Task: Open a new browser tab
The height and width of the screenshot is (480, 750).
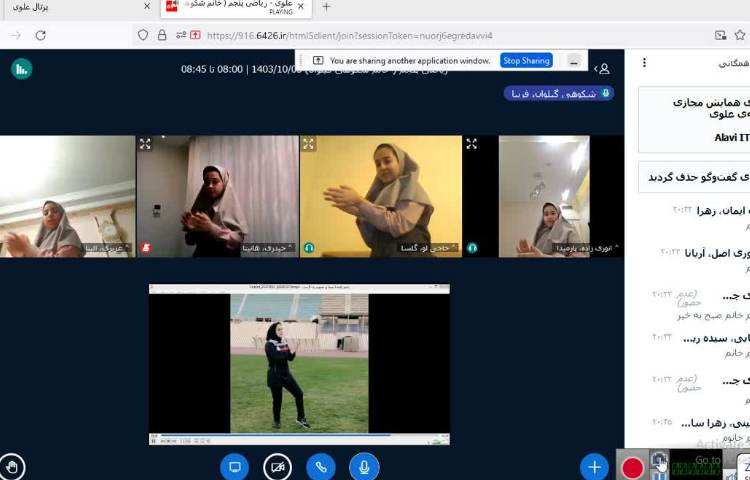Action: (326, 7)
